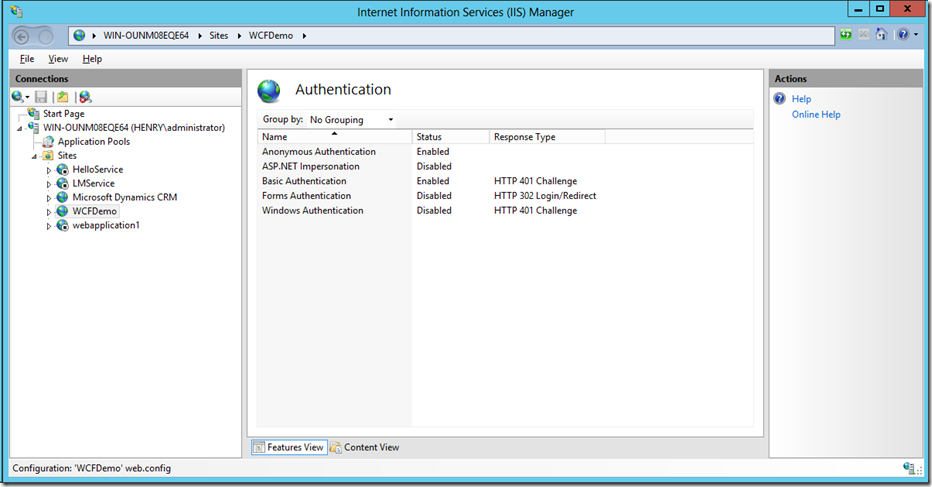Switch to Content View tab
This screenshot has height=487, width=932.
tap(364, 447)
